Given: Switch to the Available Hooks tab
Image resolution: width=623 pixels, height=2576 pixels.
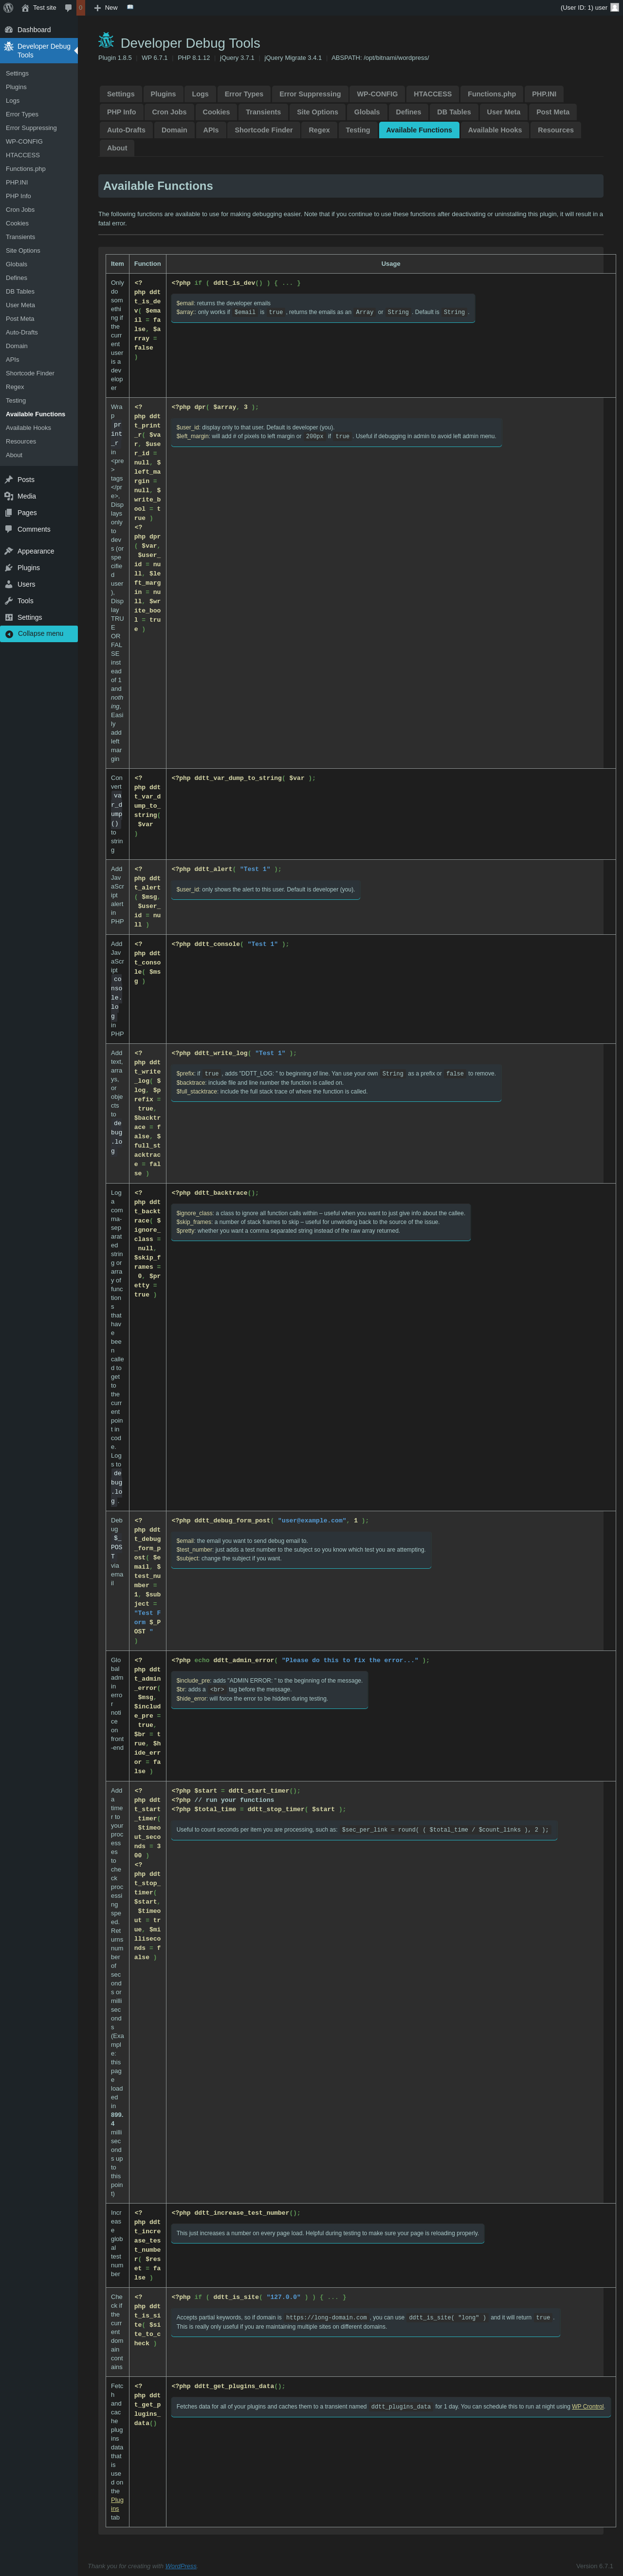Looking at the screenshot, I should 494,130.
